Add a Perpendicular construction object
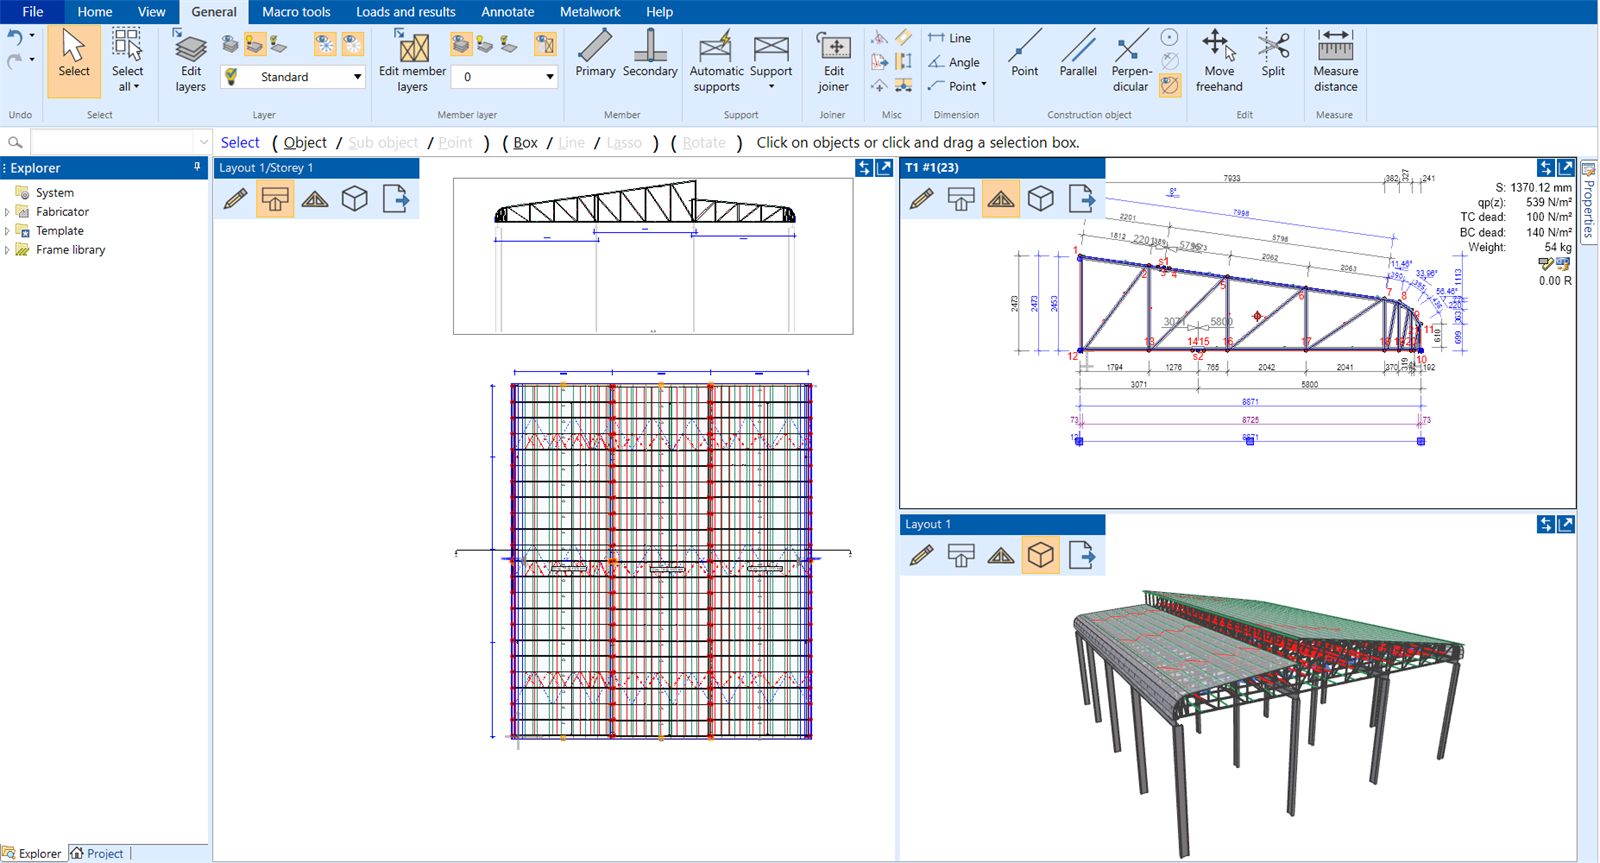The image size is (1600, 863). point(1131,61)
